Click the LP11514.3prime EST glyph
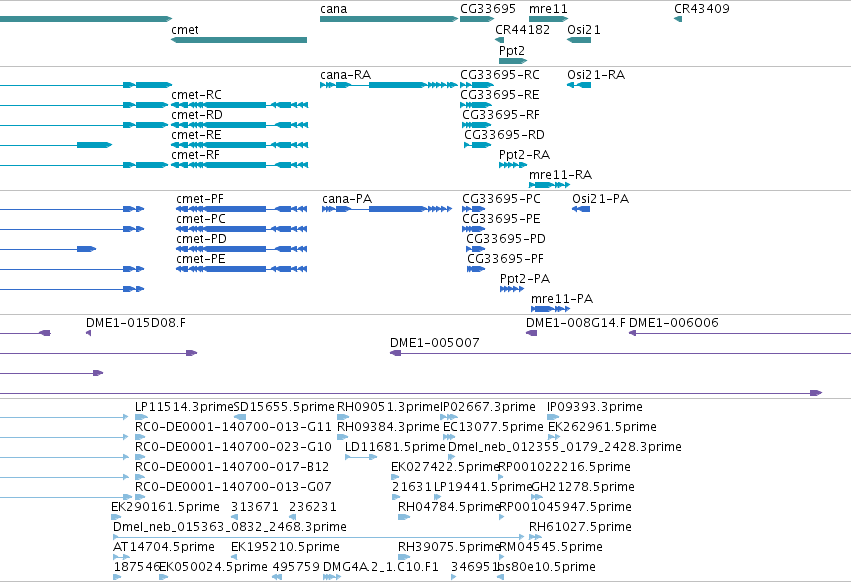The image size is (851, 582). [x=141, y=417]
